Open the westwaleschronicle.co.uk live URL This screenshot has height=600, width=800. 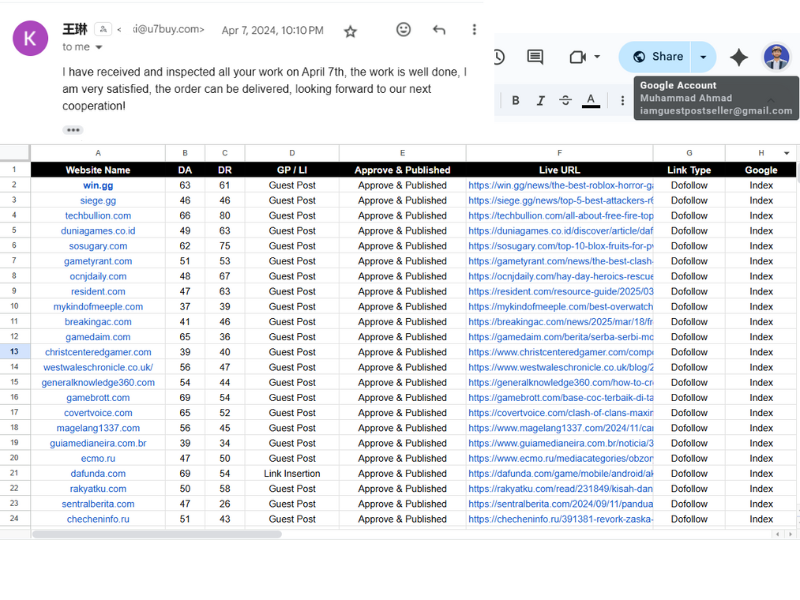point(560,367)
